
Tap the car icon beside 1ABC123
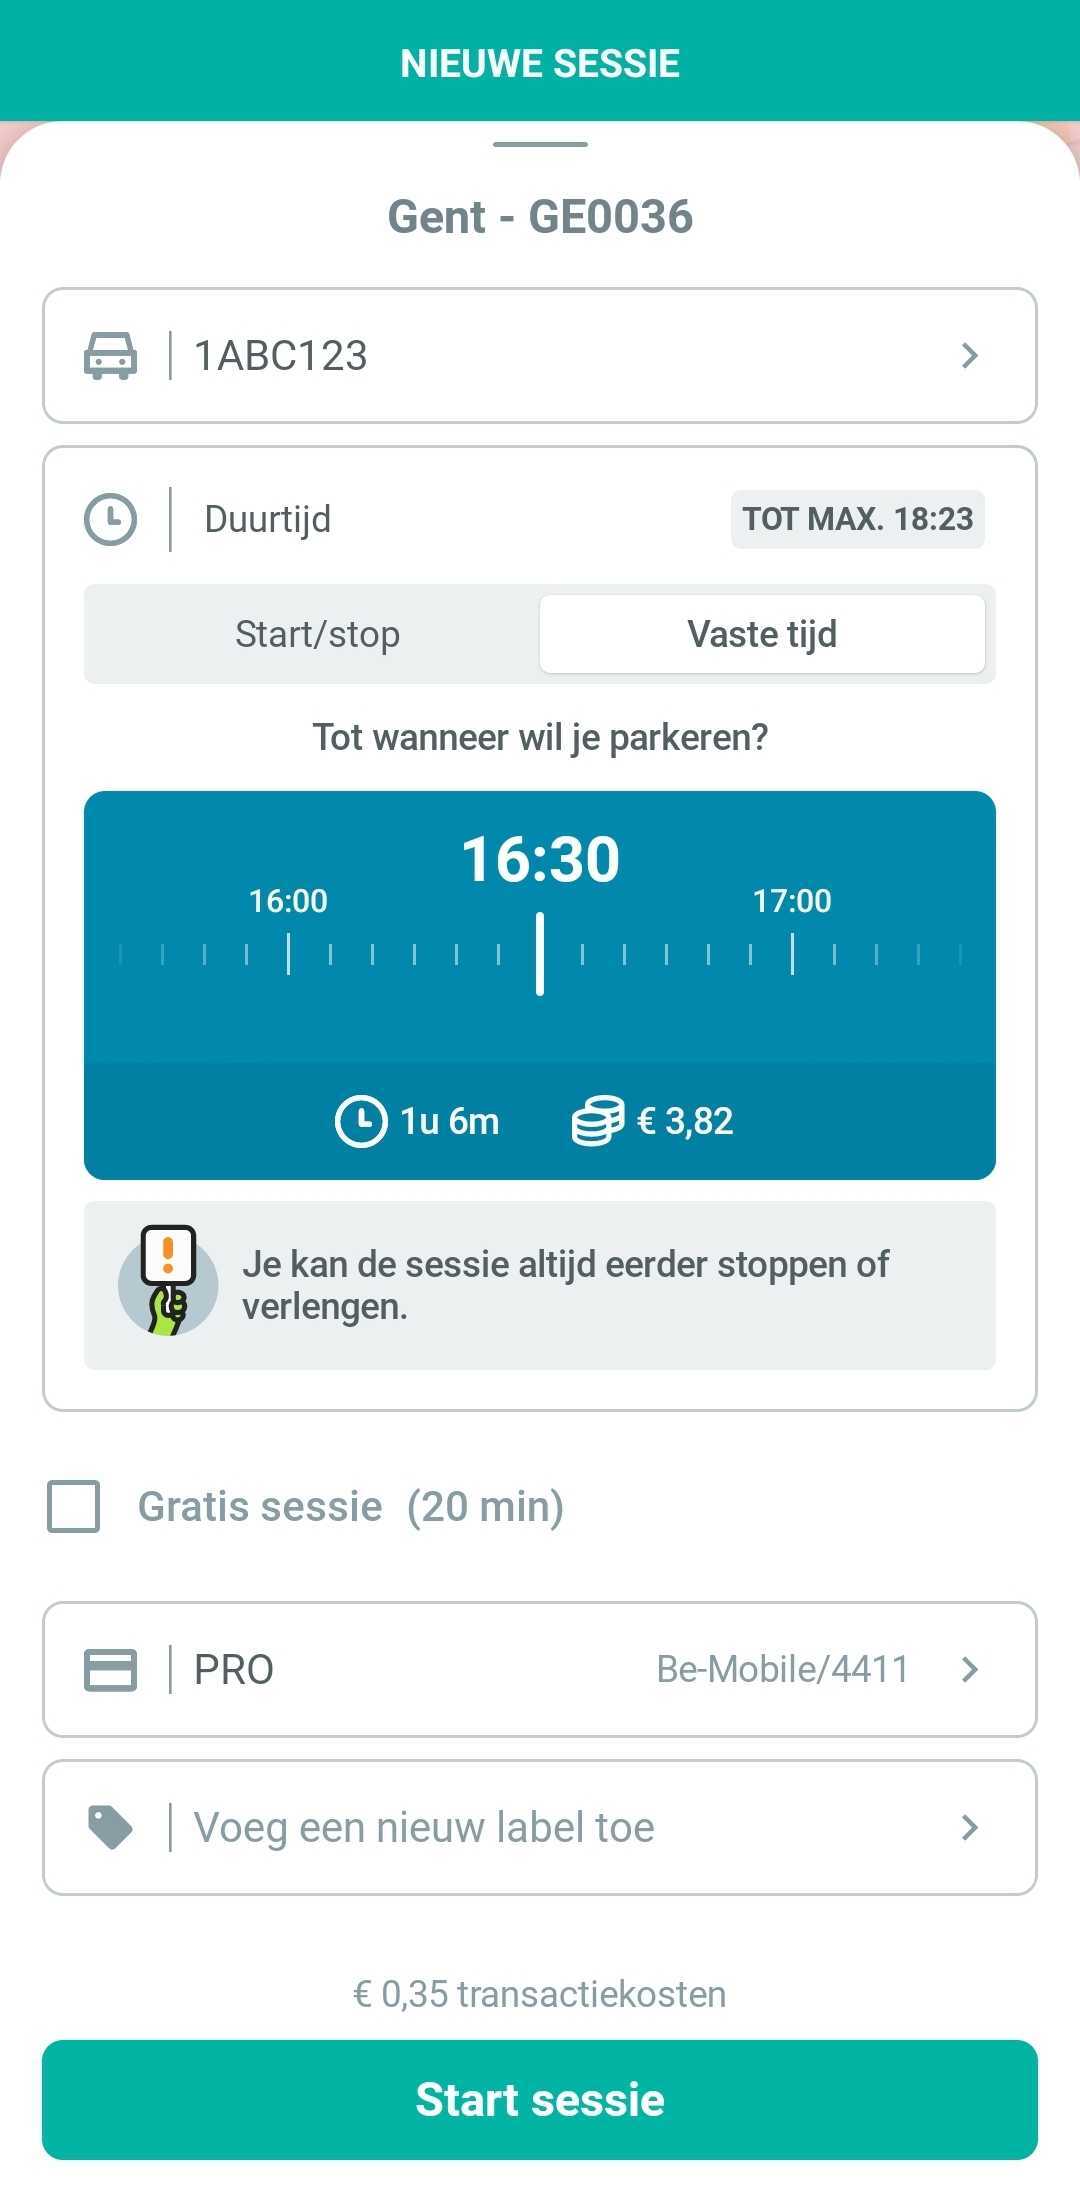(x=110, y=356)
